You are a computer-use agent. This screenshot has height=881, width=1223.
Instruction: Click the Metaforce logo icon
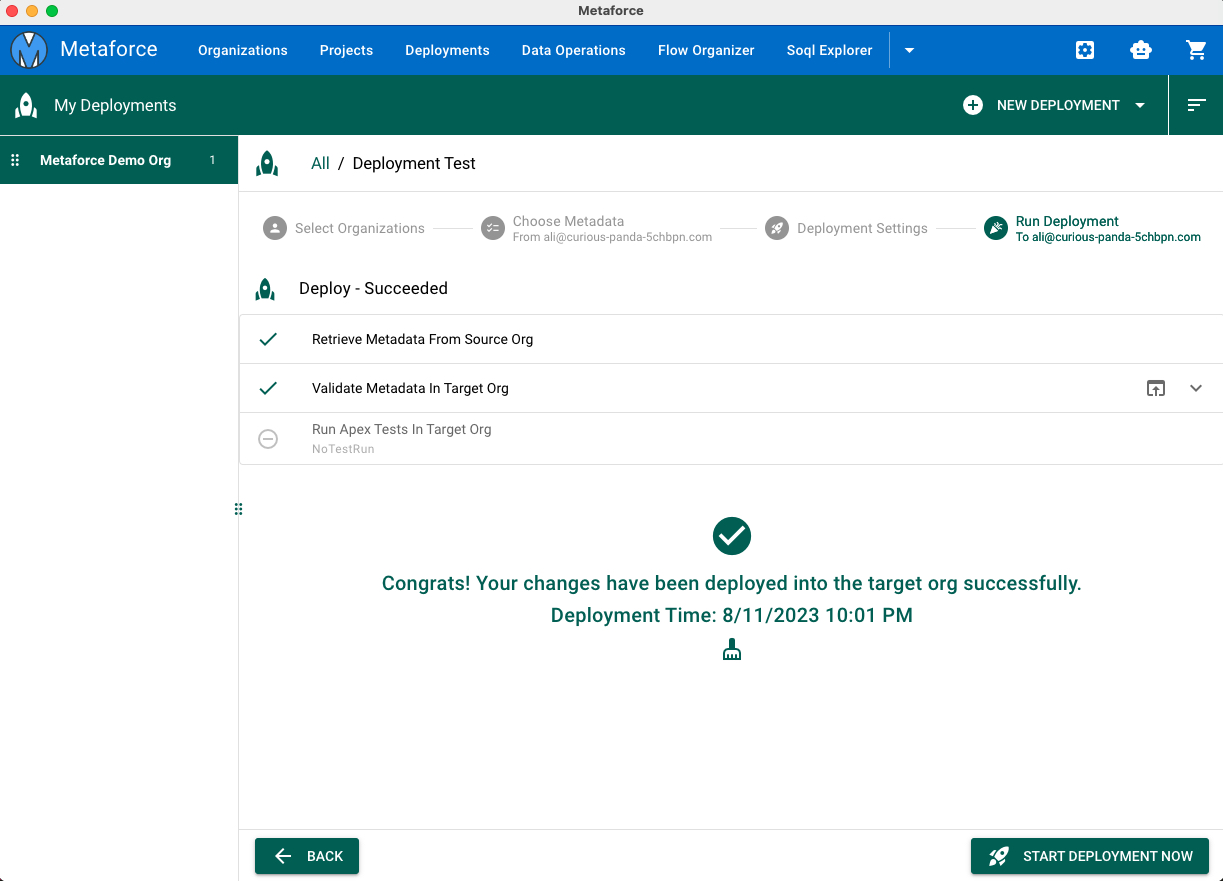[x=29, y=50]
